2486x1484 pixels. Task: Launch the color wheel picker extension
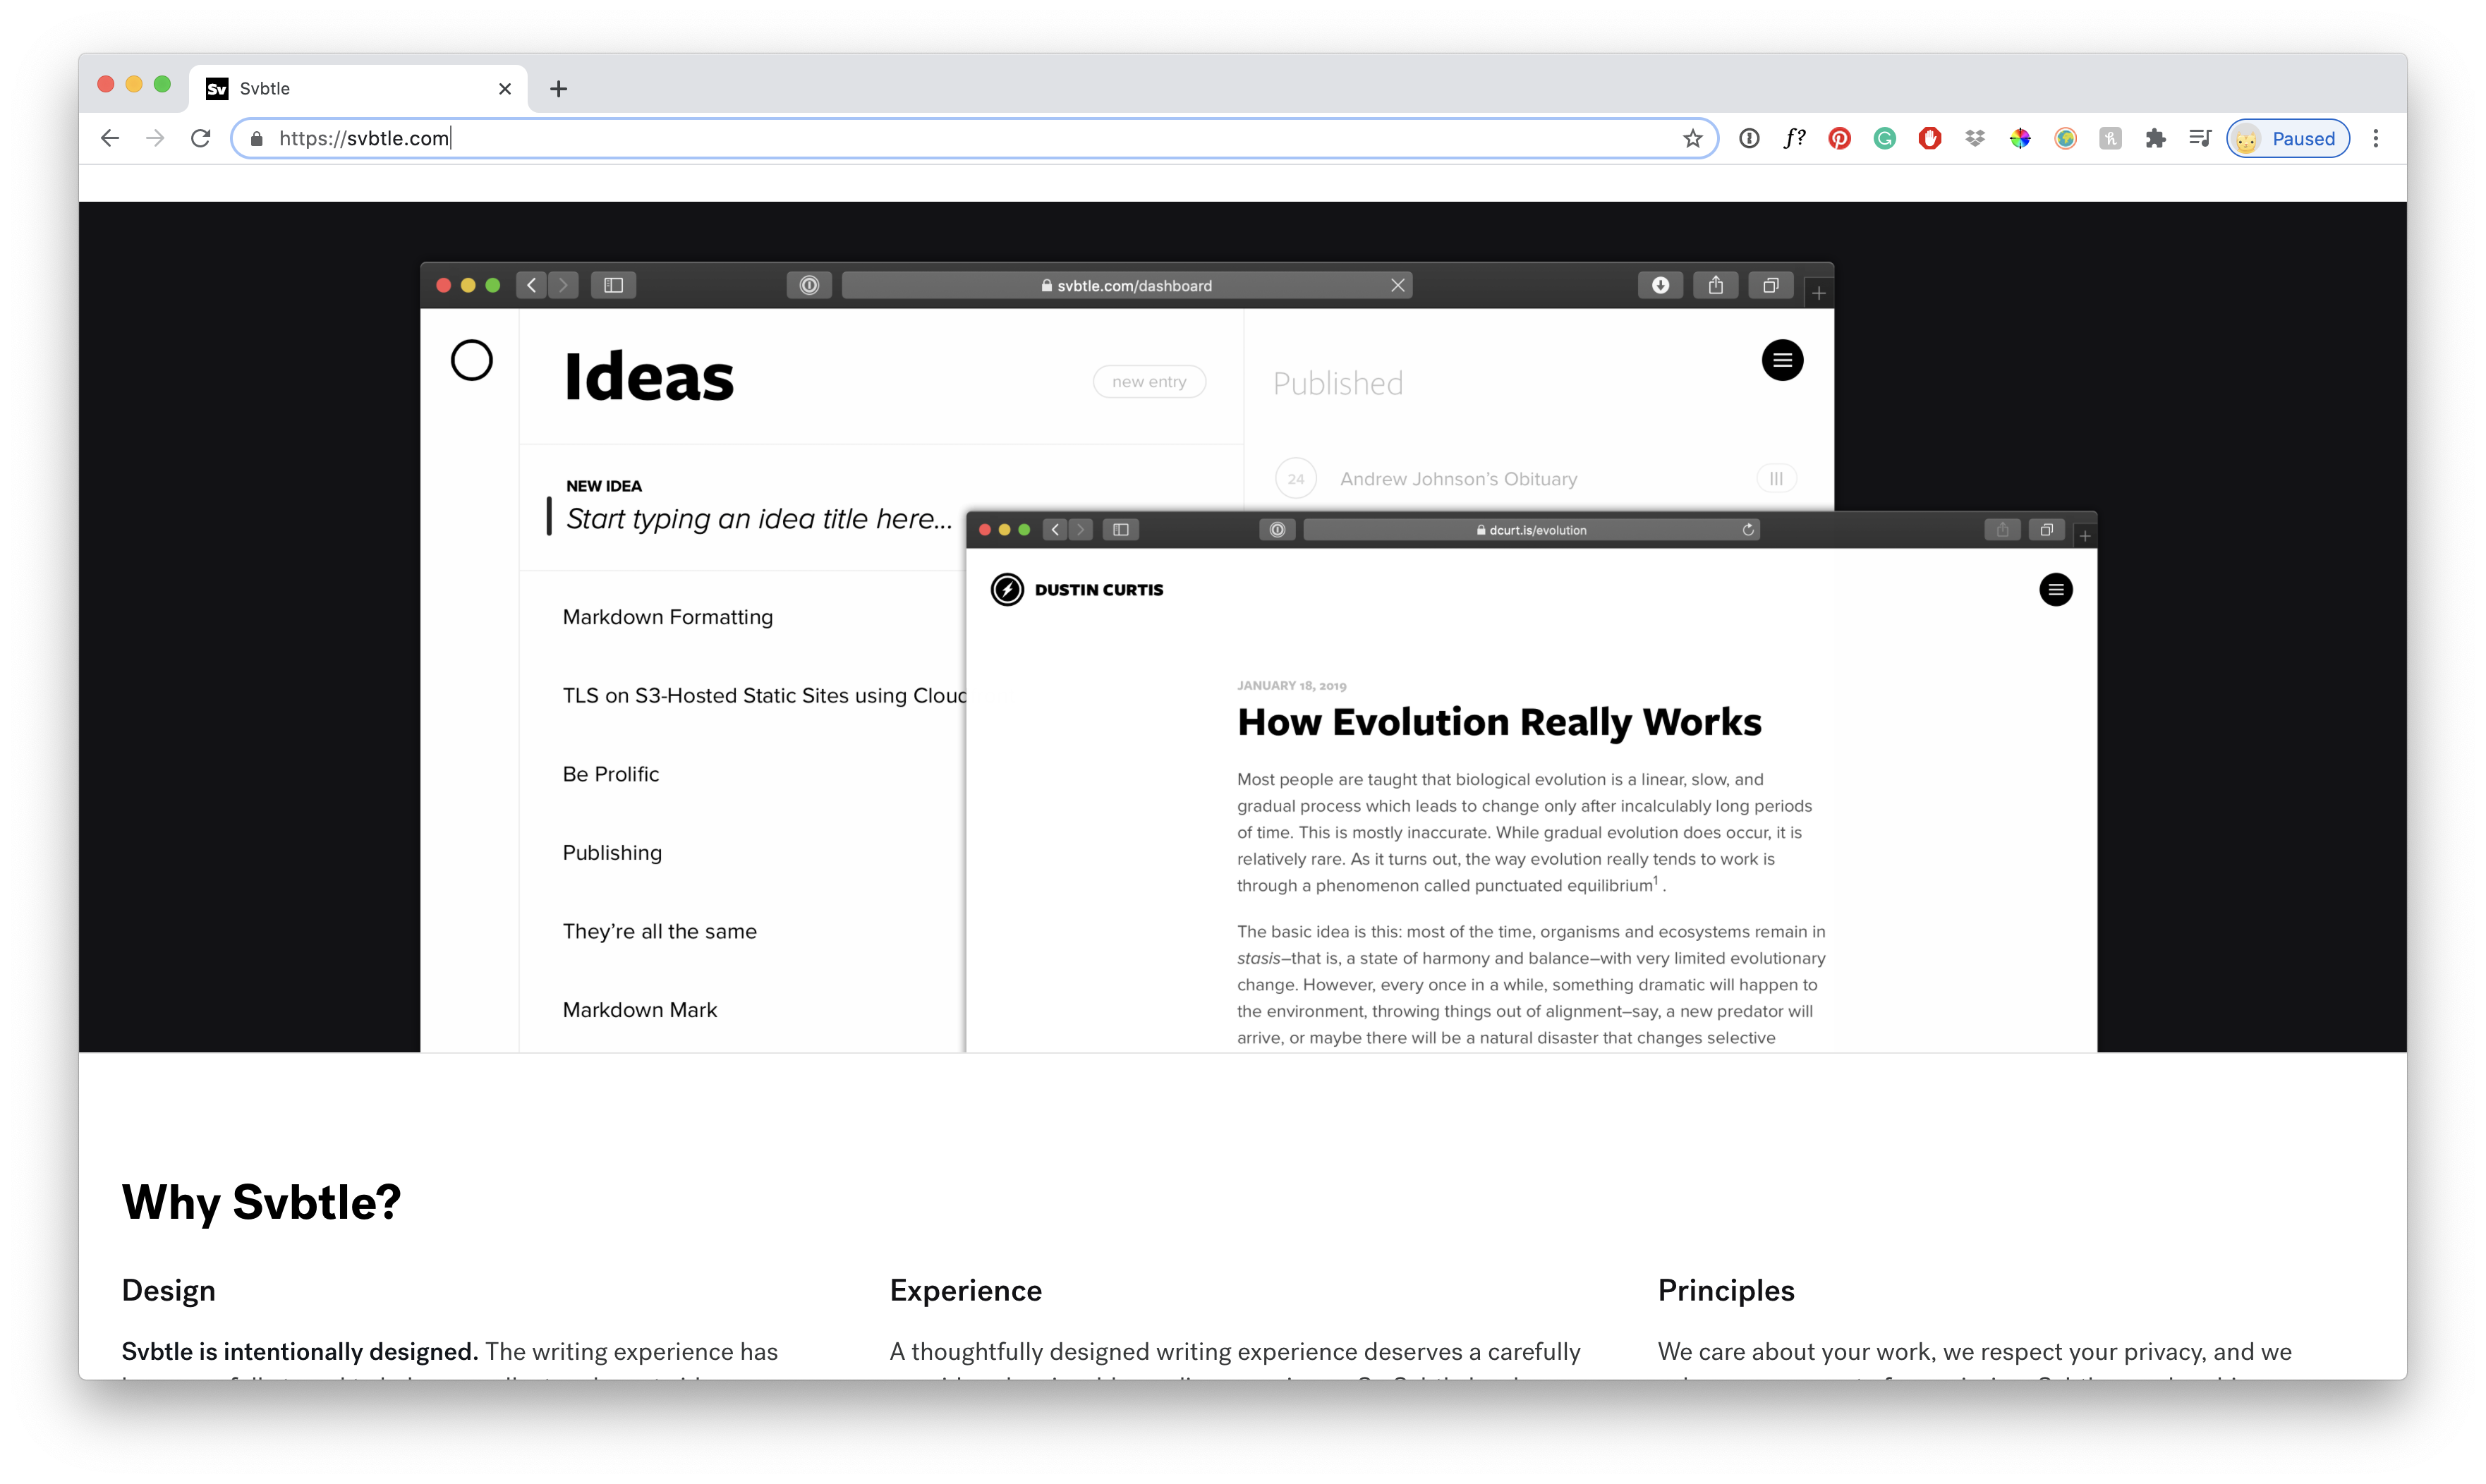pos(2020,139)
